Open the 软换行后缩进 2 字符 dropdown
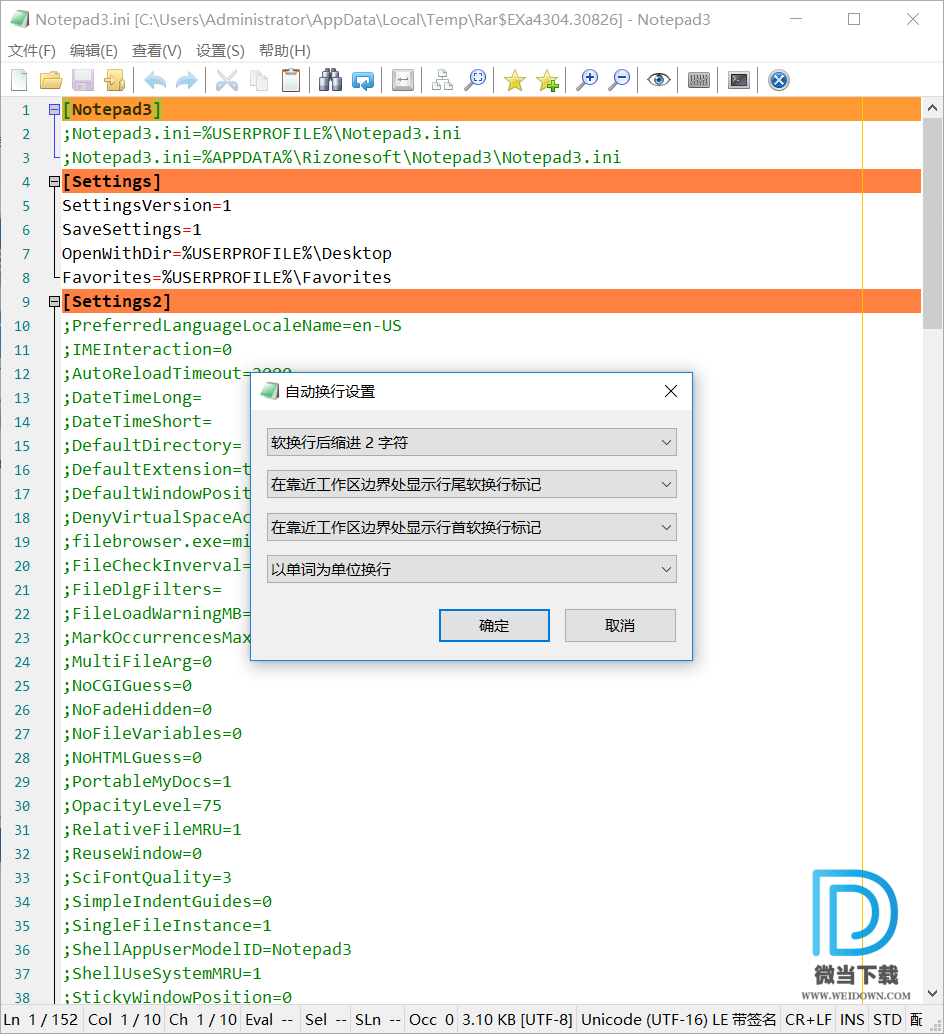 tap(472, 442)
